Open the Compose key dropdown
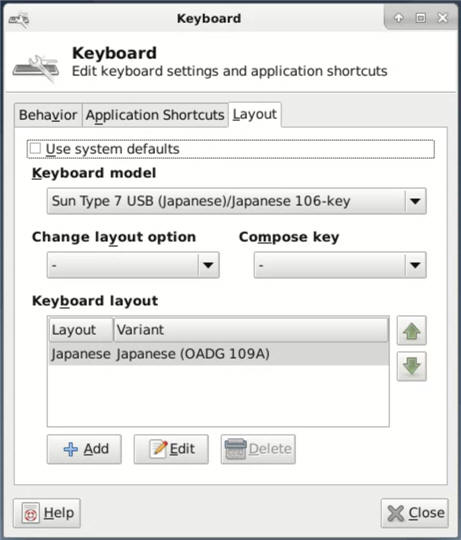 pyautogui.click(x=340, y=265)
